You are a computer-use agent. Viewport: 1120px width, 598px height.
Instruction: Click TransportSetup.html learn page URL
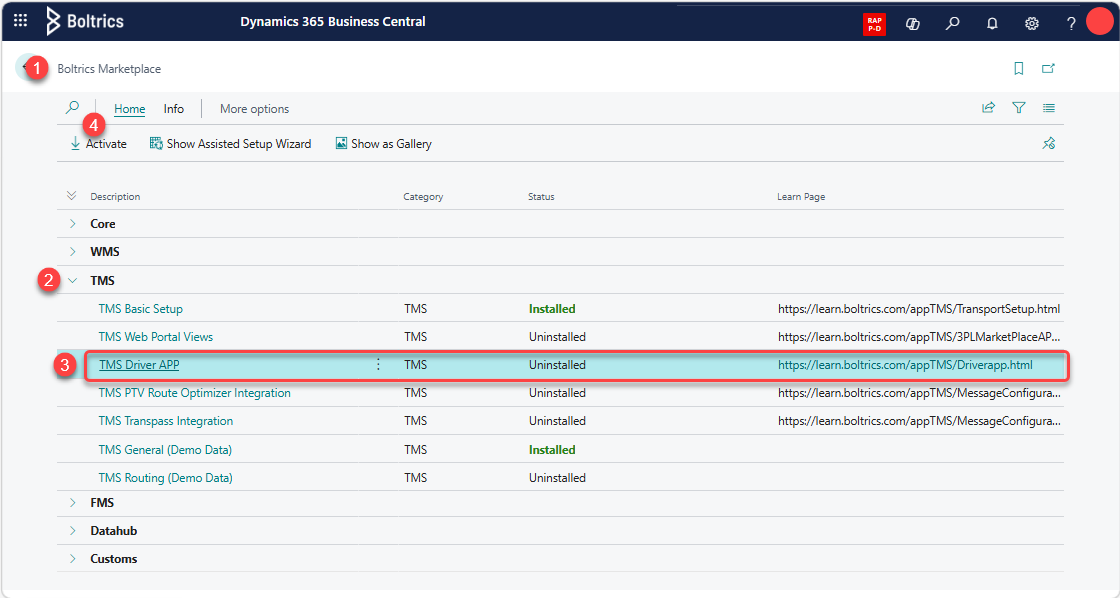[x=919, y=309]
